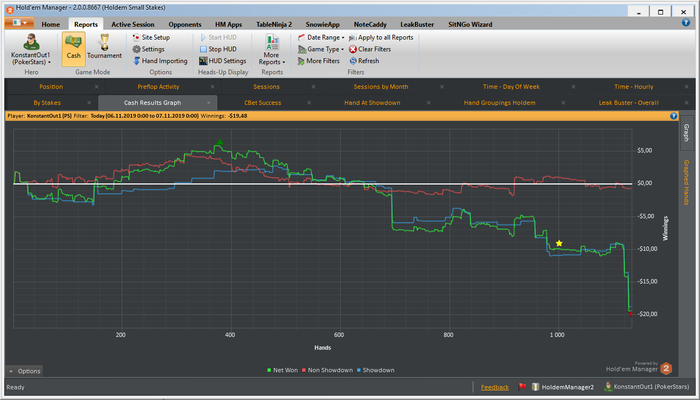Screen dimensions: 700x400
Task: Expand the More Reports dropdown
Action: click(271, 50)
